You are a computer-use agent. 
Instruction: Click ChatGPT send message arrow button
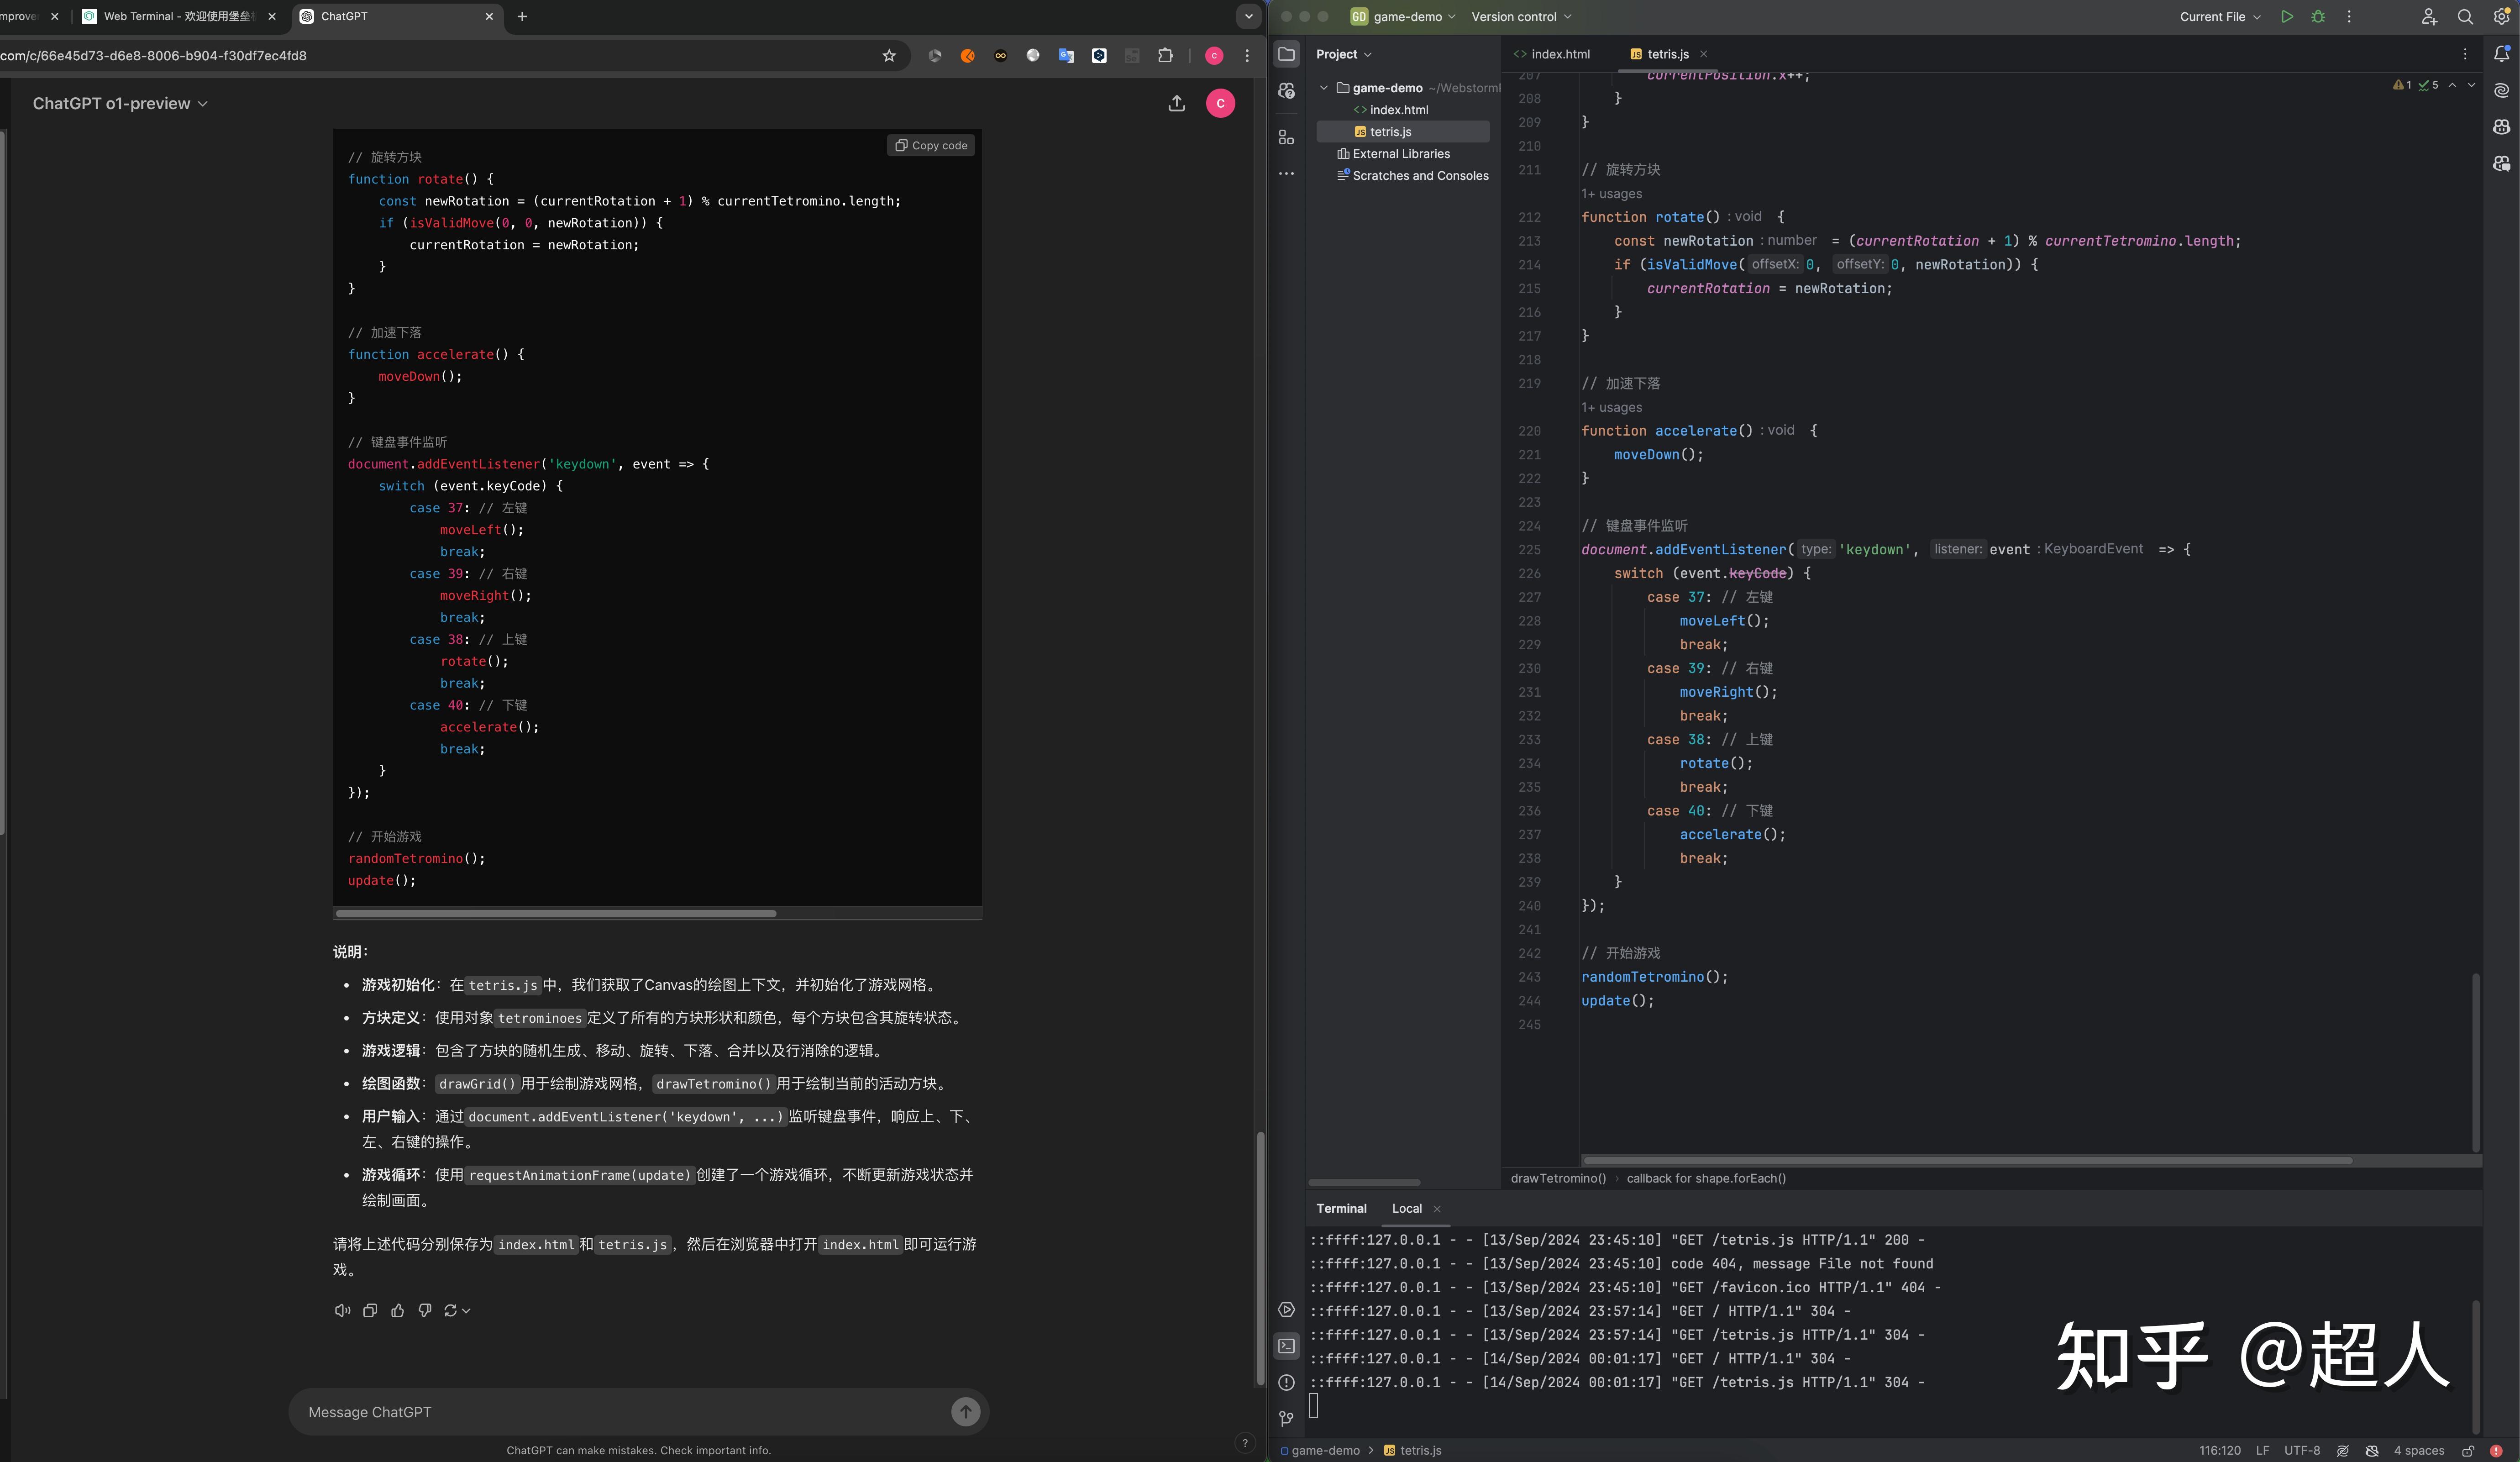(x=965, y=1411)
